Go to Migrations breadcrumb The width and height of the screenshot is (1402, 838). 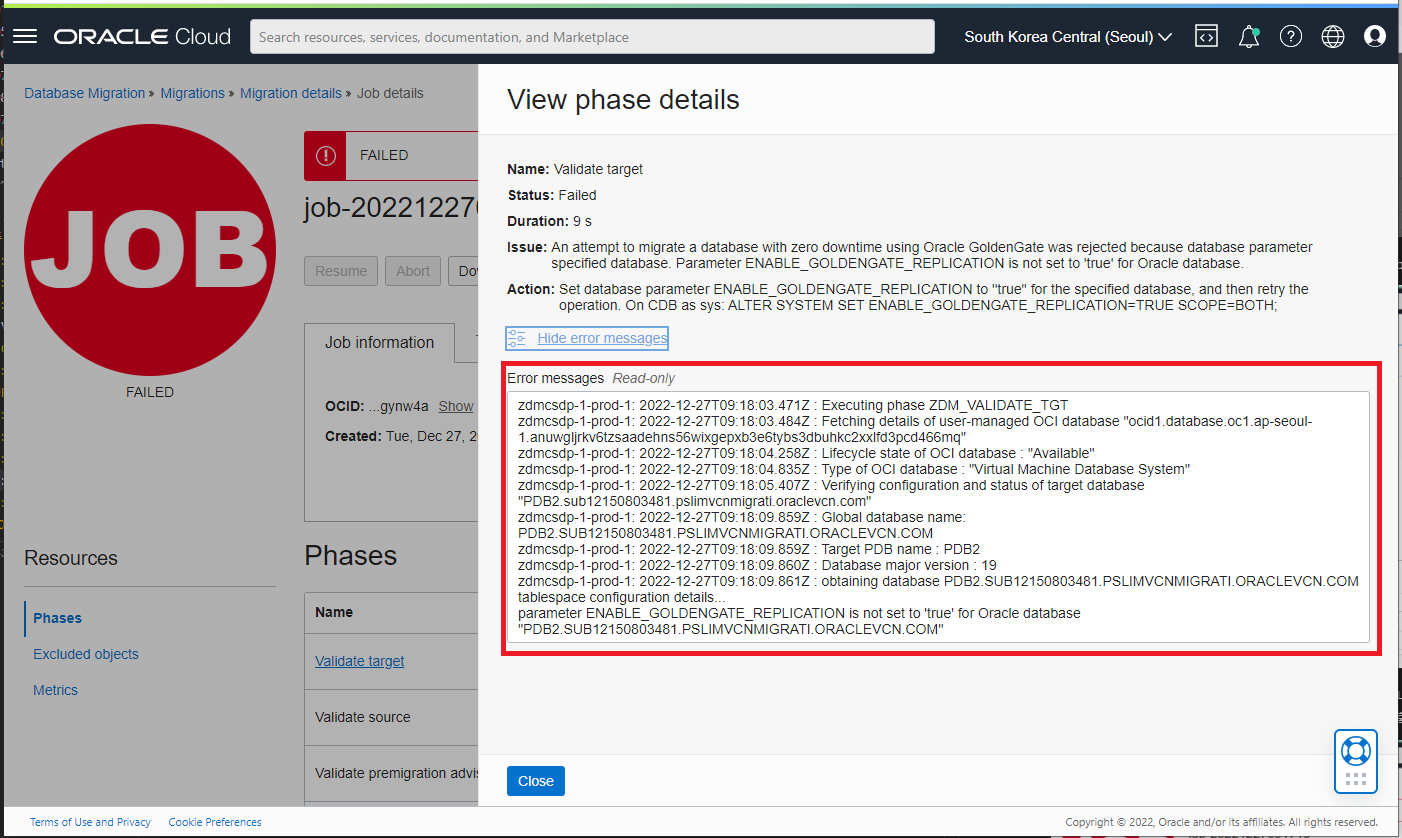pos(192,93)
